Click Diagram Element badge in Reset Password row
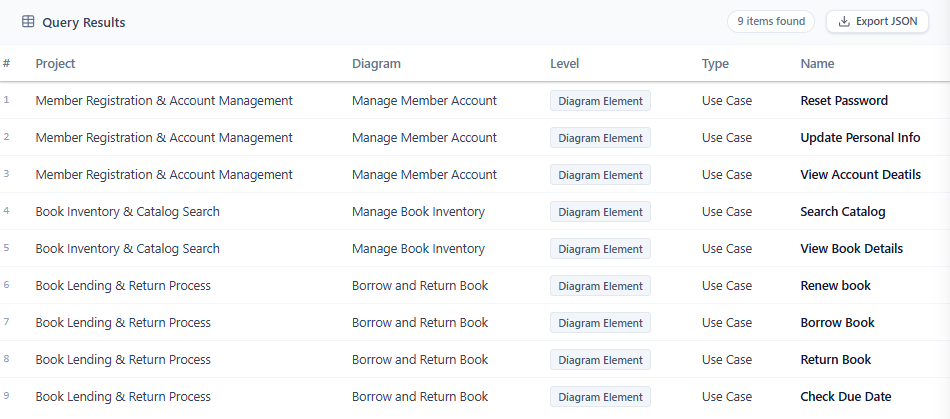The image size is (950, 419). pyautogui.click(x=600, y=101)
